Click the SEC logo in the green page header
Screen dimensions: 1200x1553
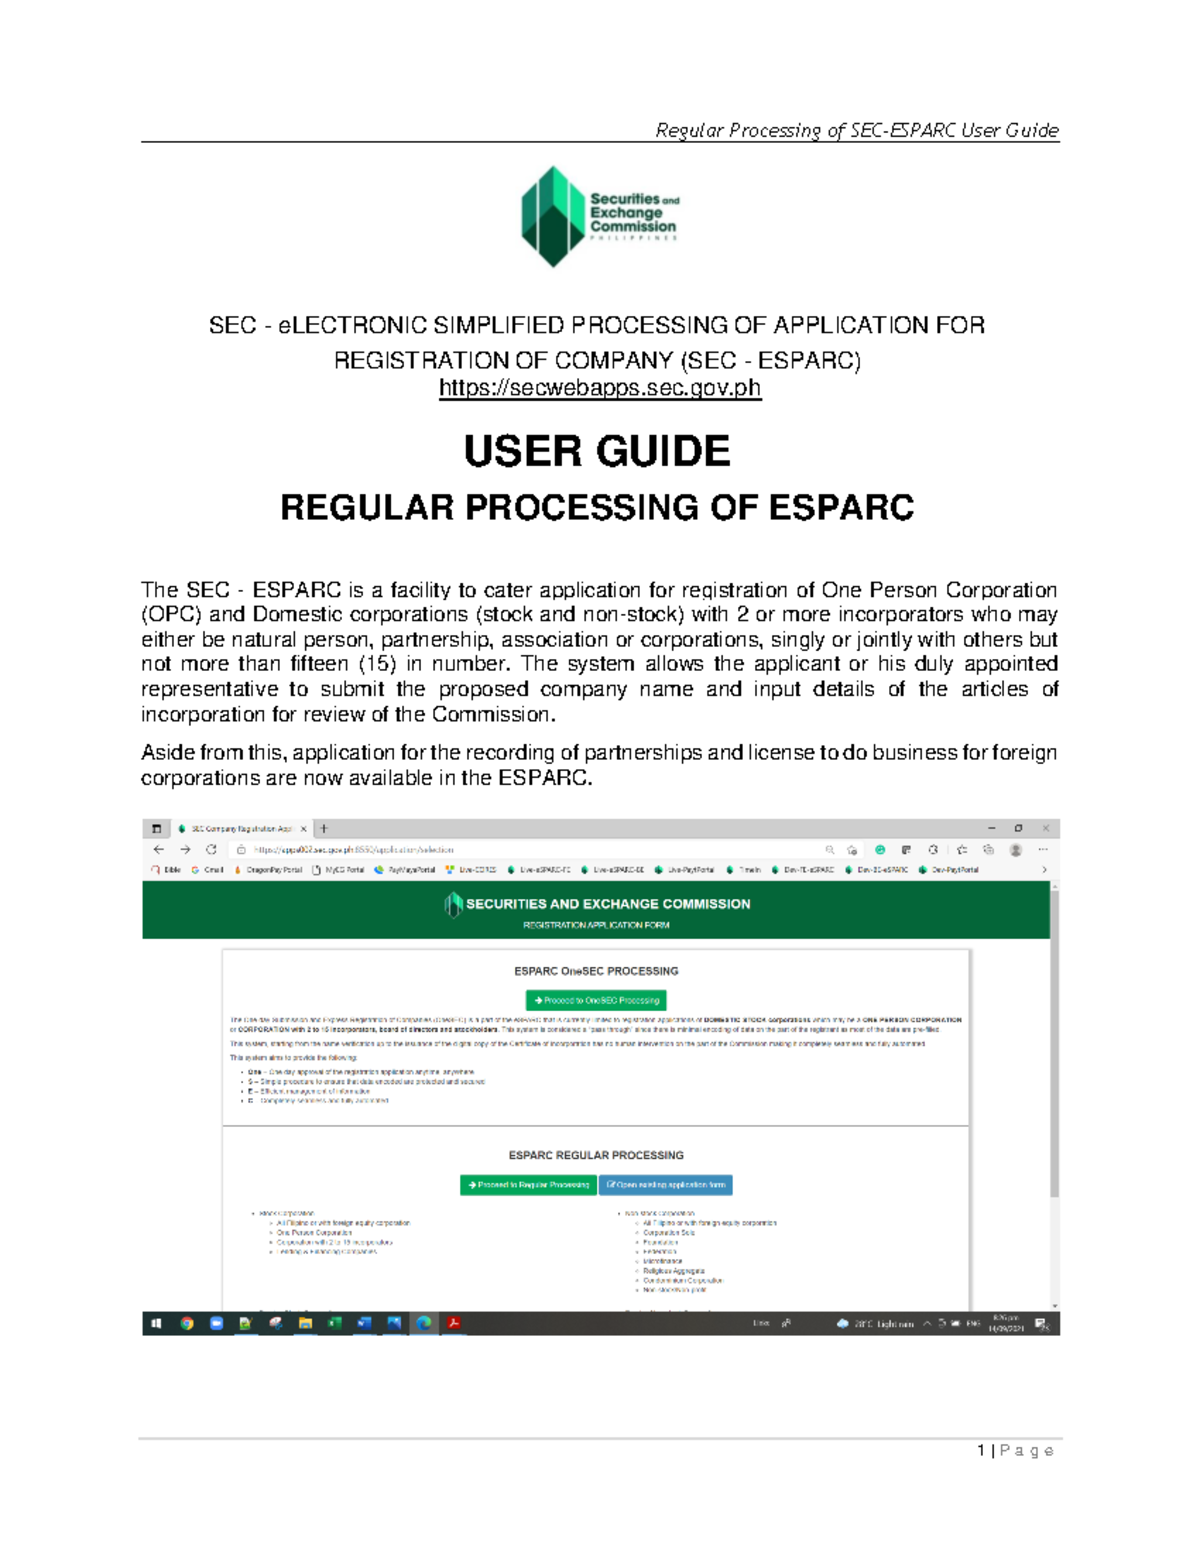pyautogui.click(x=453, y=905)
